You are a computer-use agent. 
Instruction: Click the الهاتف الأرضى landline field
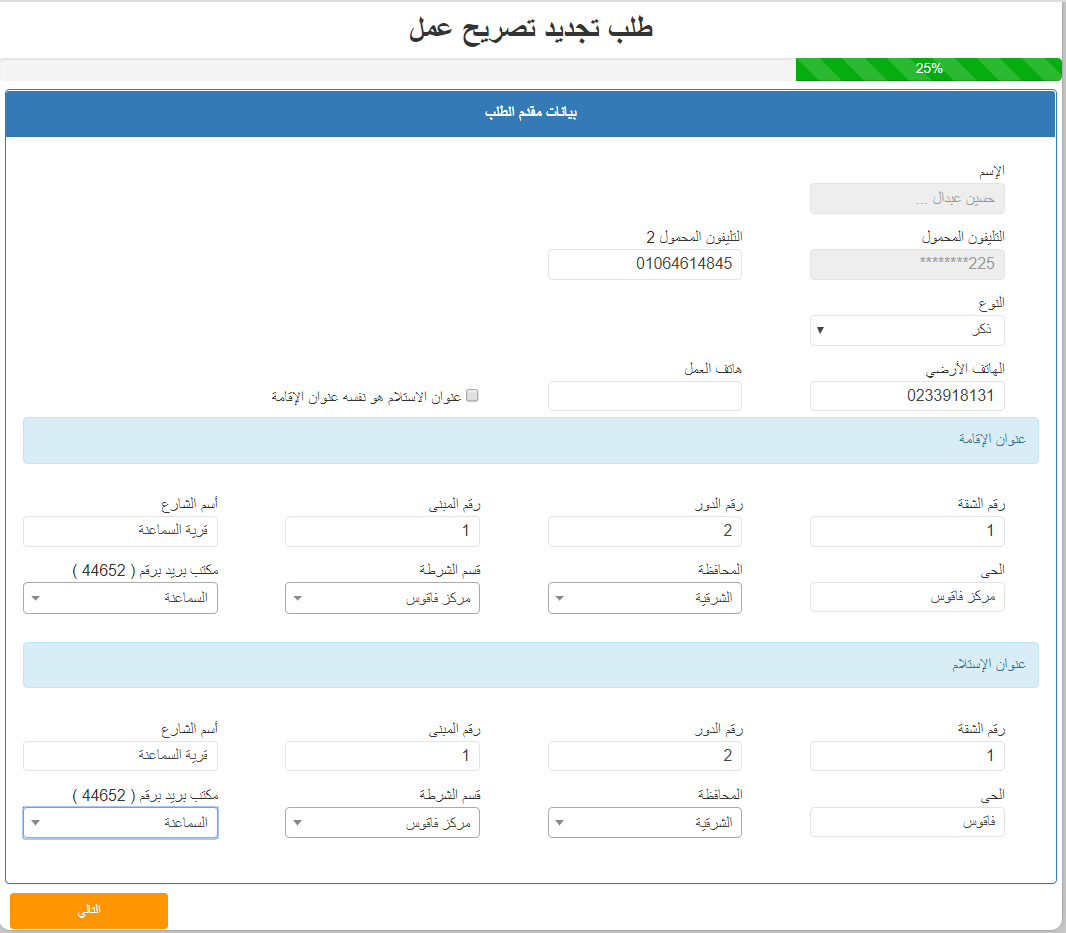906,396
